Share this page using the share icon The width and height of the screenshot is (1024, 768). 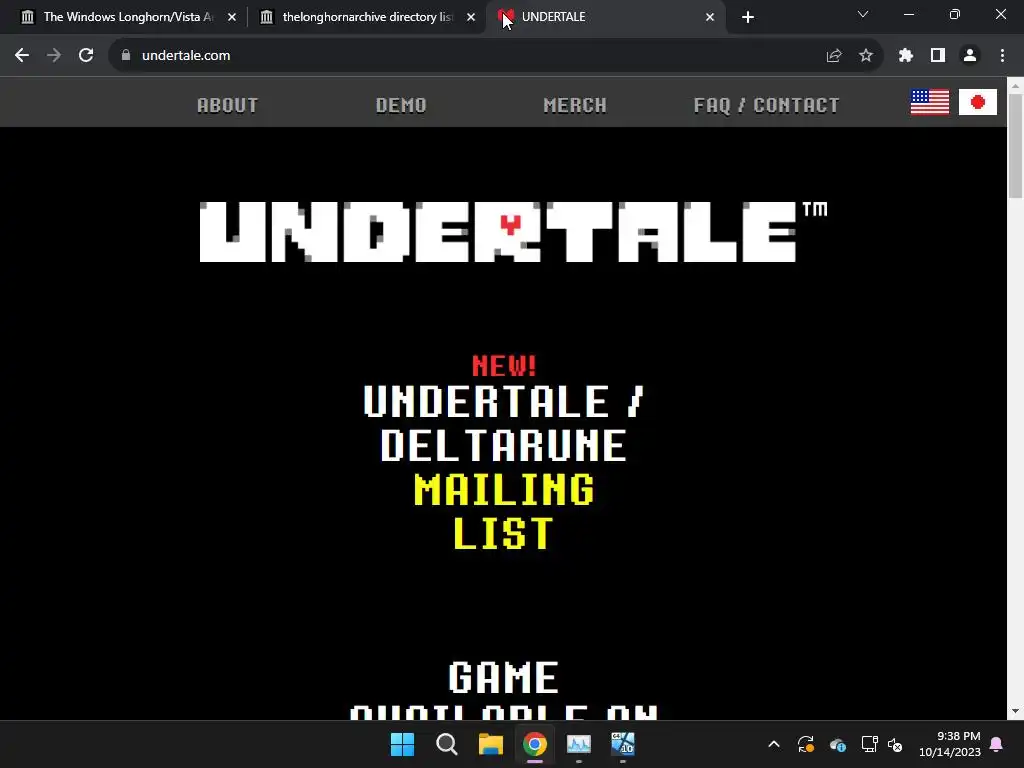(x=834, y=56)
